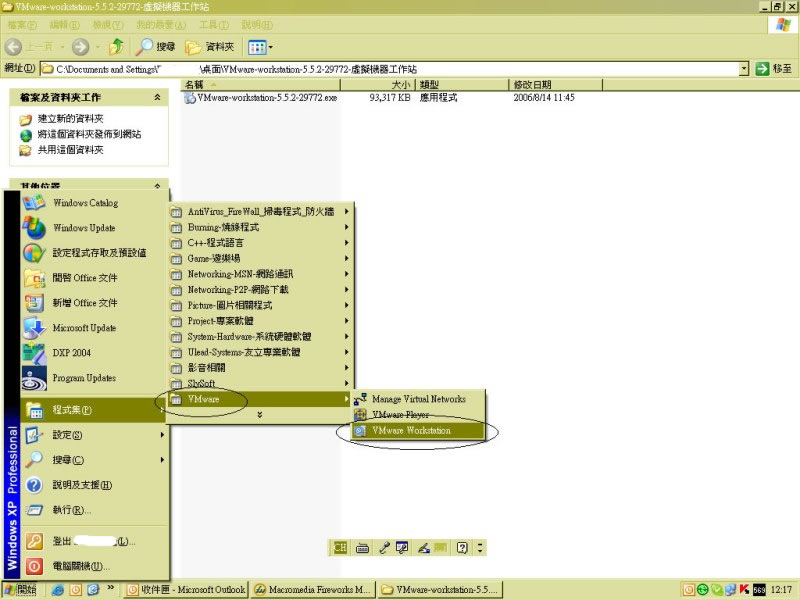Screen dimensions: 800x600
Task: Go up one folder level
Action: (116, 47)
